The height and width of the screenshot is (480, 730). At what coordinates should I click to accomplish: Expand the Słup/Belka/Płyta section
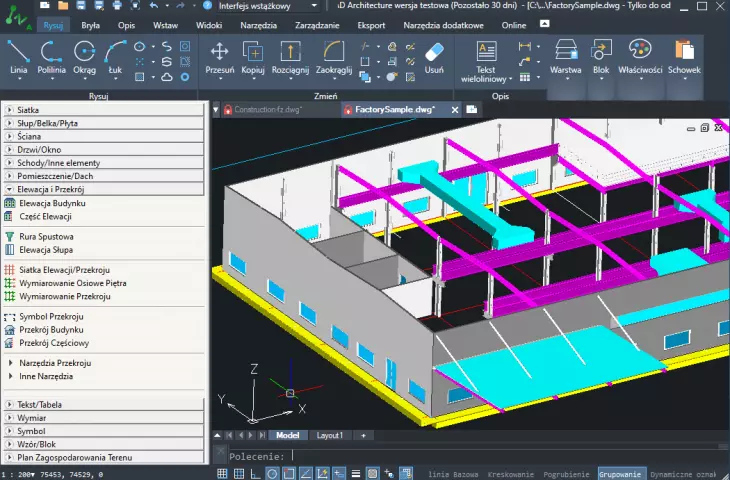(103, 123)
